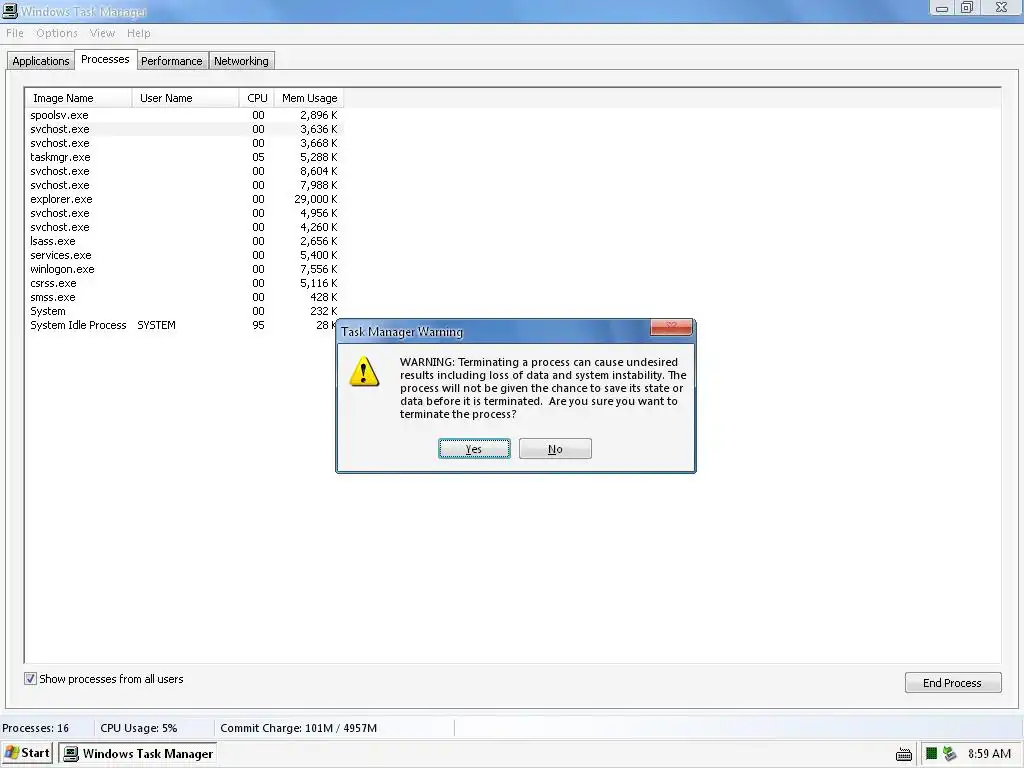Screen dimensions: 1024x768
Task: Open the Start menu
Action: pyautogui.click(x=27, y=753)
